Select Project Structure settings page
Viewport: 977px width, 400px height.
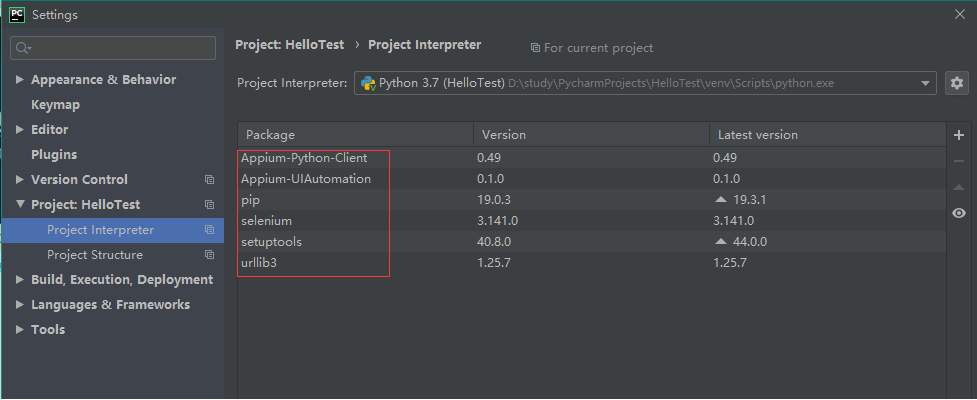tap(94, 255)
